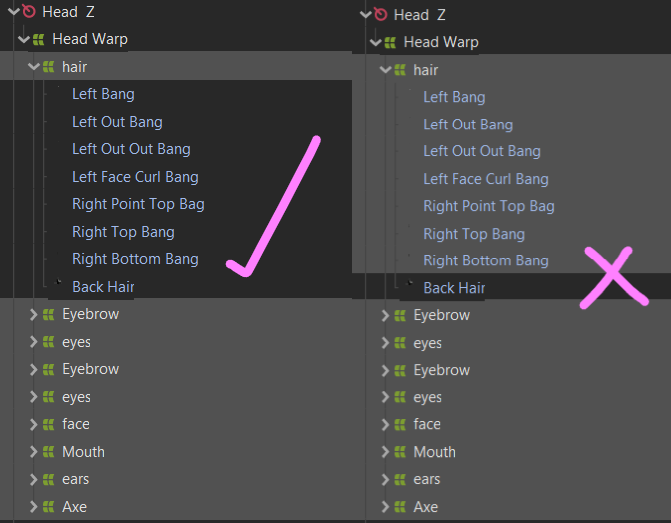This screenshot has width=671, height=523.
Task: Expand the face deformer in left panel
Action: (33, 425)
